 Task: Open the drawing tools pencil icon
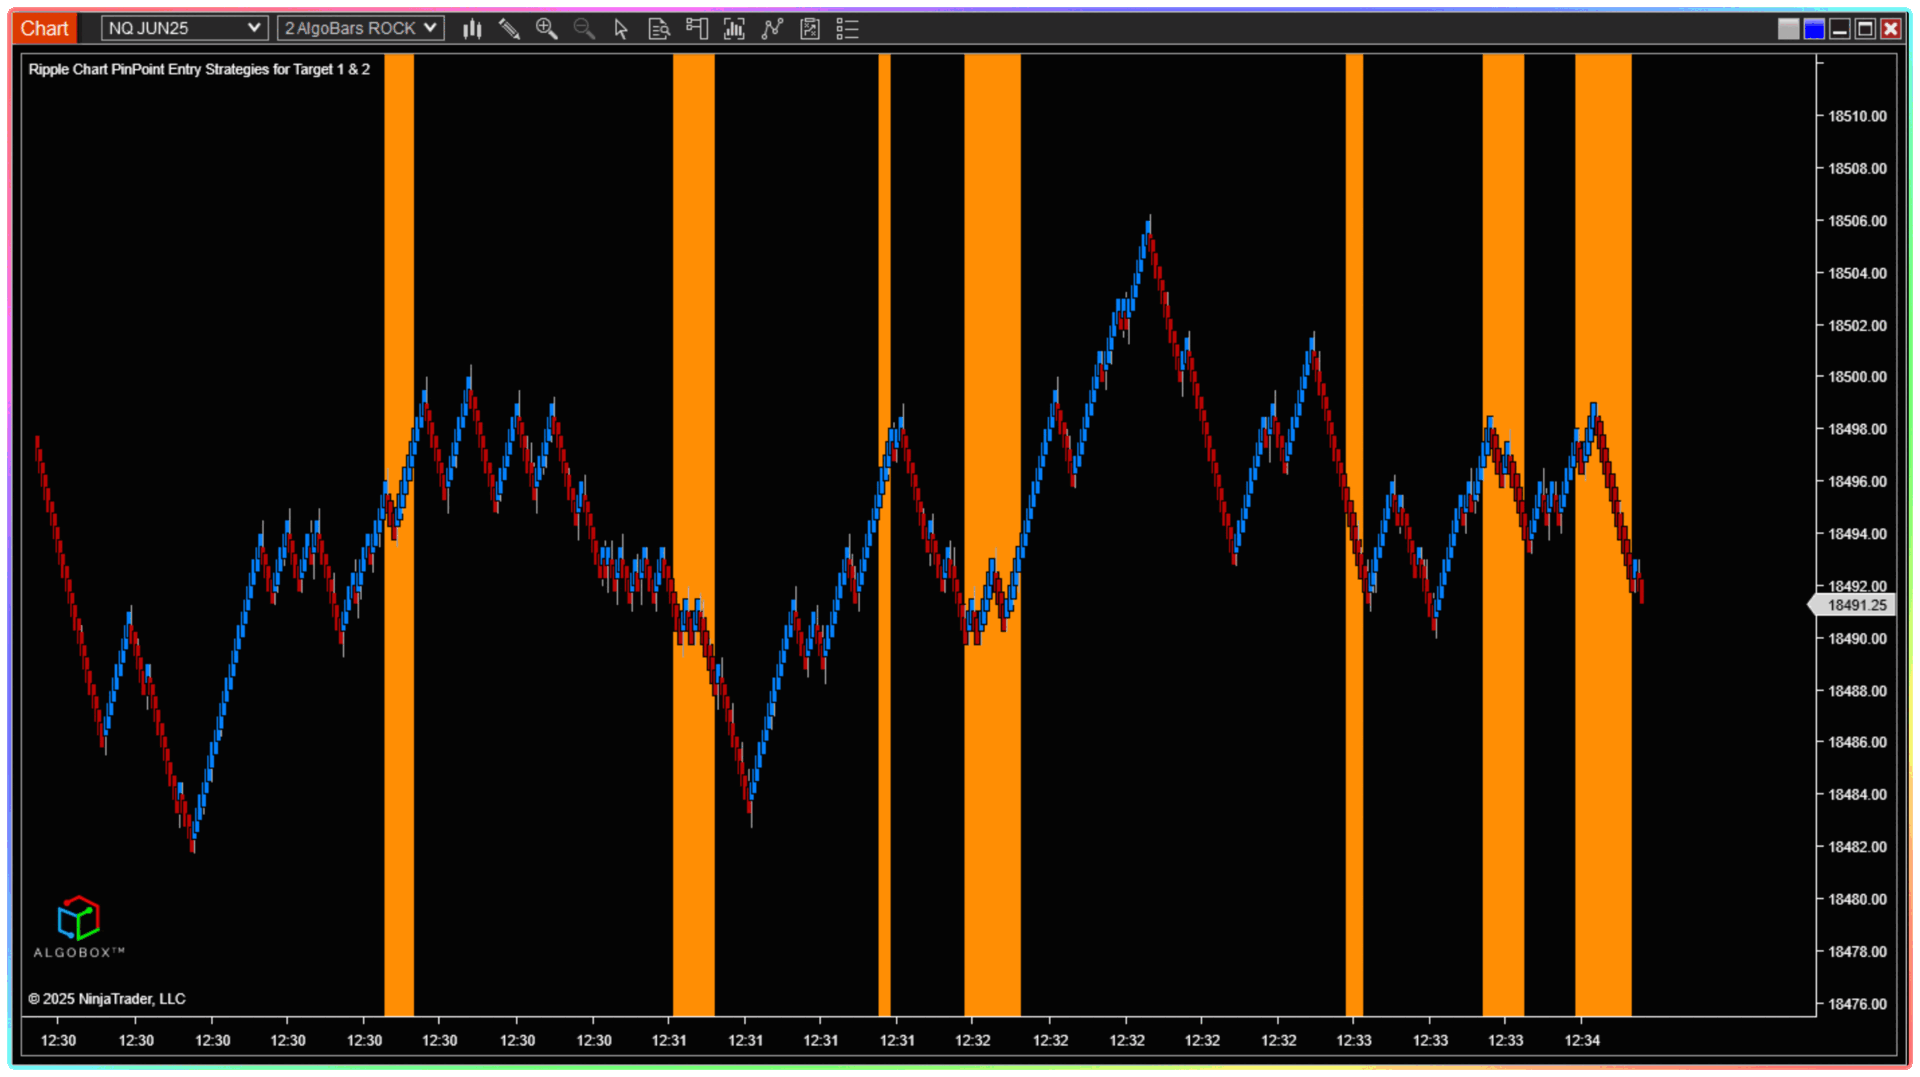[509, 29]
